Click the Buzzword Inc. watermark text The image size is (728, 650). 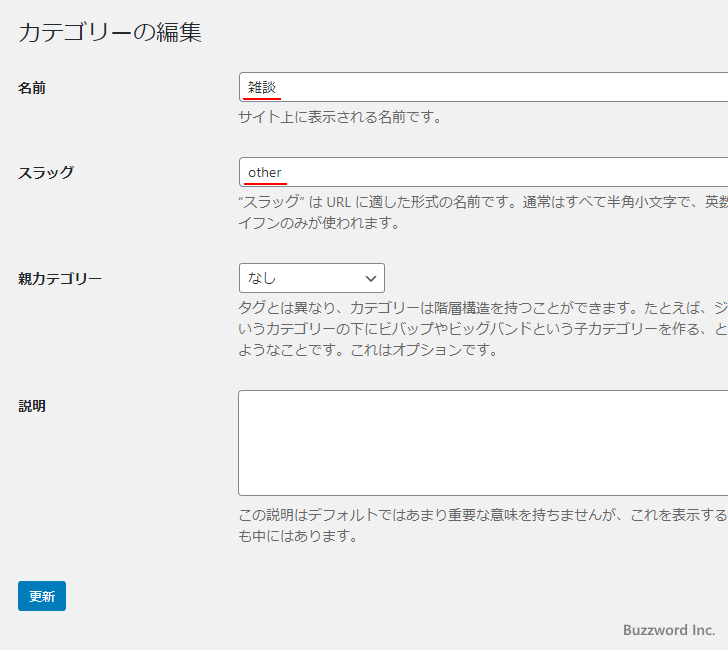click(x=668, y=630)
